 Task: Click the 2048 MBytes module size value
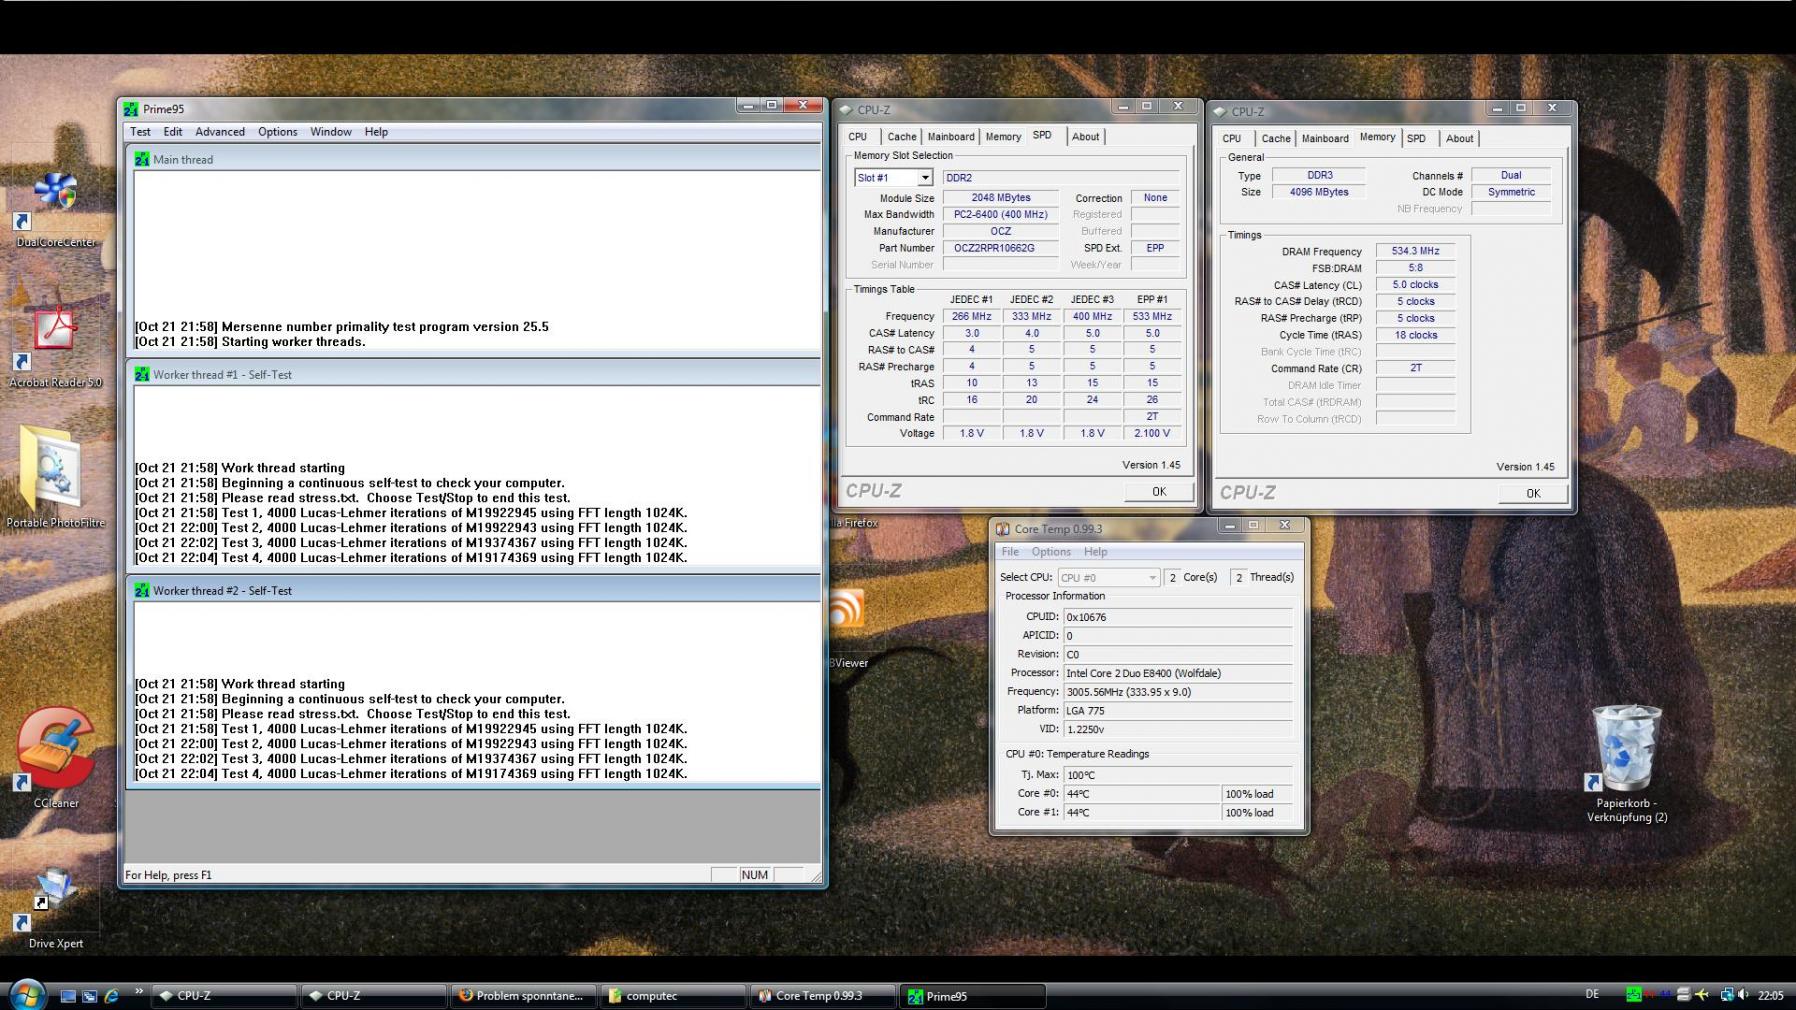click(1000, 198)
